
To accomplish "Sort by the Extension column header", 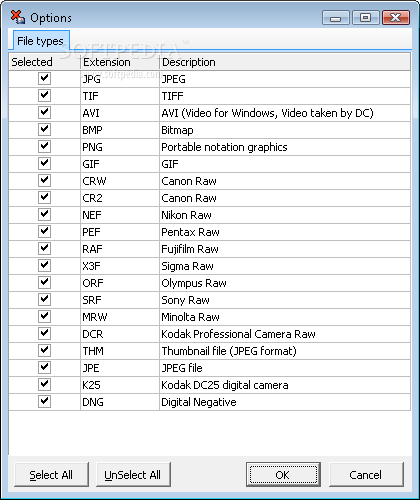I will pos(120,62).
